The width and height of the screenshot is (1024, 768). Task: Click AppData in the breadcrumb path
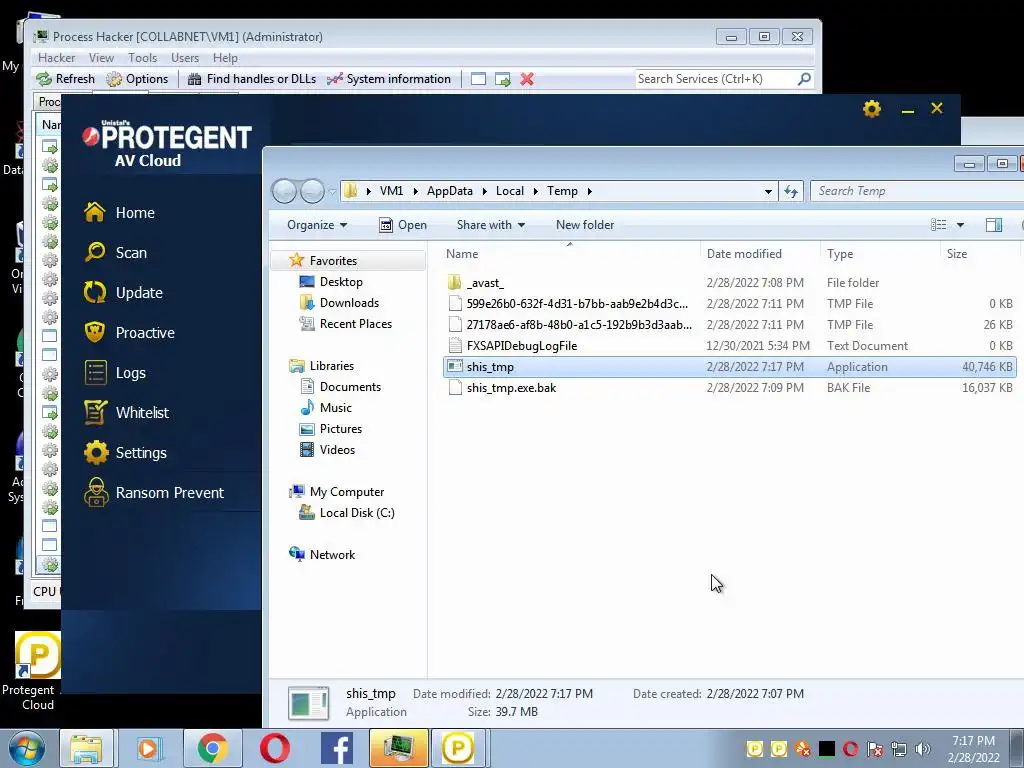coord(449,191)
